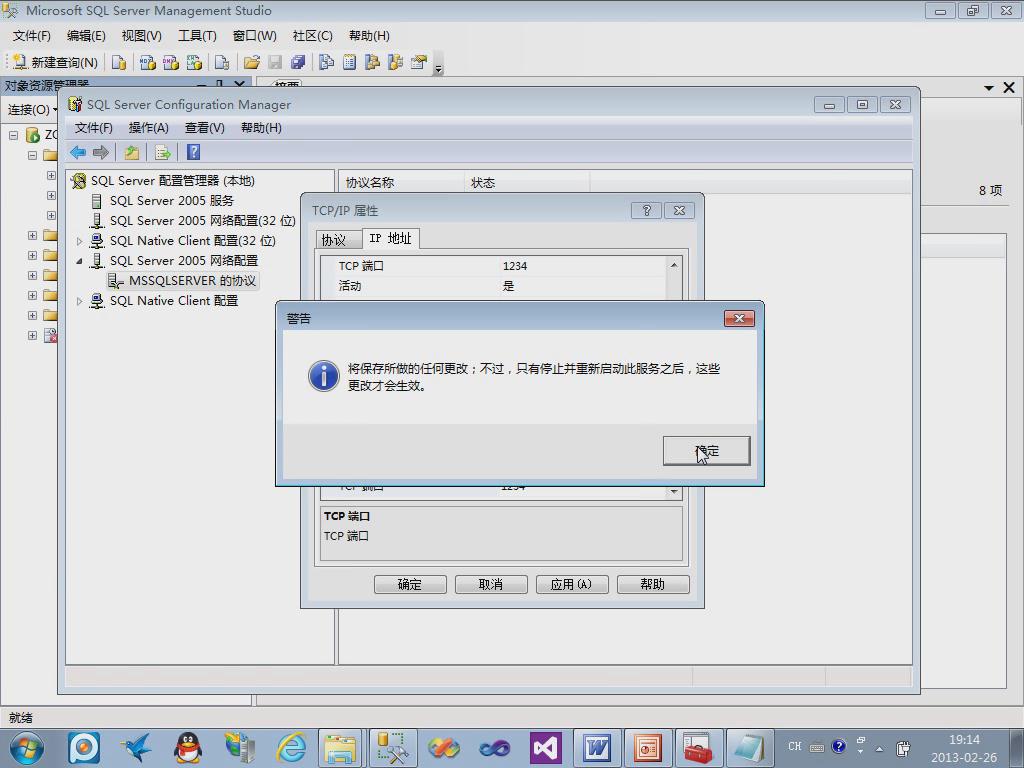Click 帮助 button in TCP/IP properties dialog
This screenshot has height=768, width=1024.
[x=653, y=584]
